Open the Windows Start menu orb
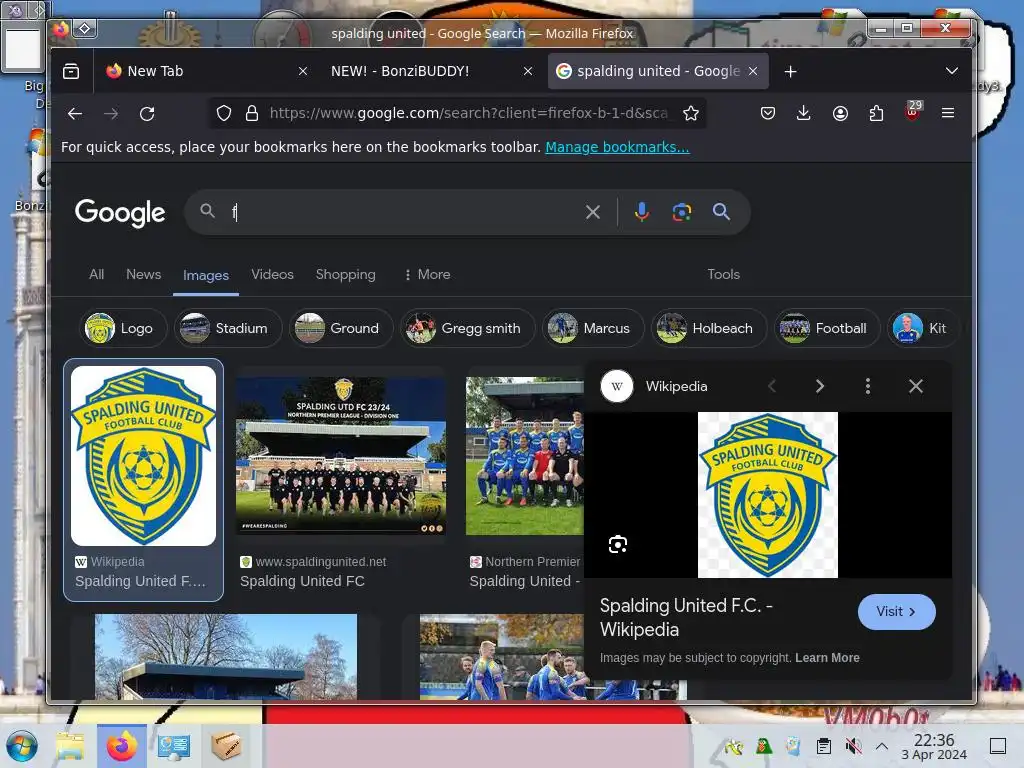This screenshot has height=768, width=1024. (x=22, y=746)
